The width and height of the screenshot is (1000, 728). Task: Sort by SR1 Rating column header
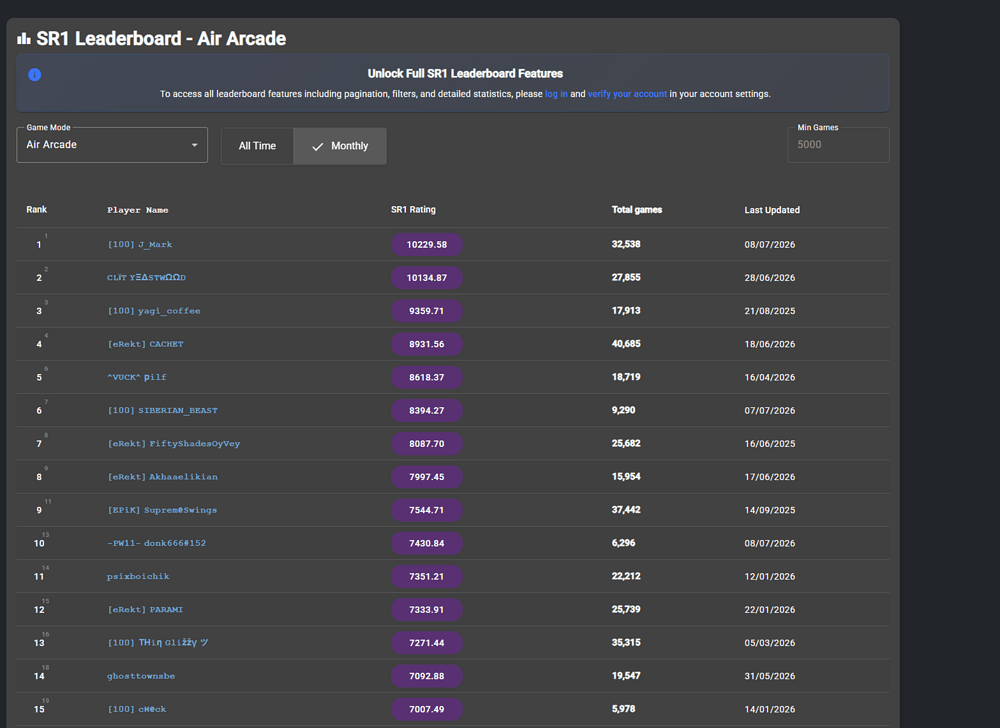pos(413,210)
